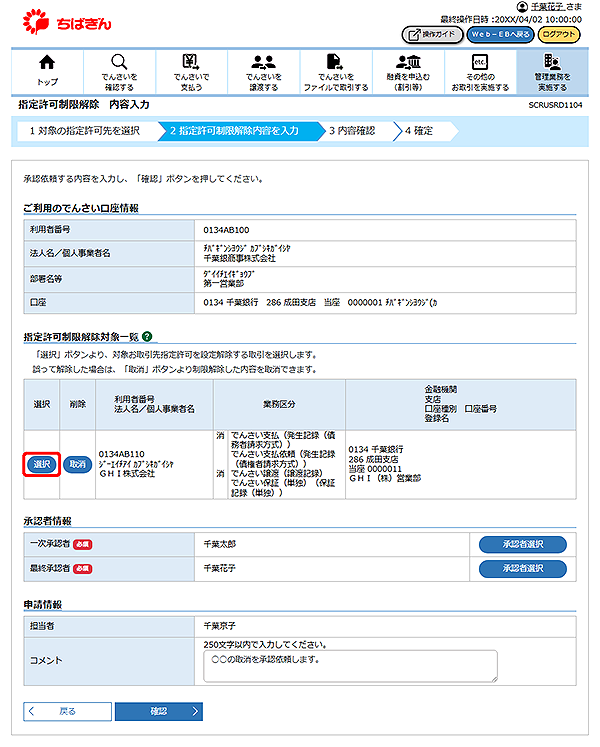
Task: Click the green help icon beside 指定許可制限解除対象一覧
Action: tap(147, 336)
